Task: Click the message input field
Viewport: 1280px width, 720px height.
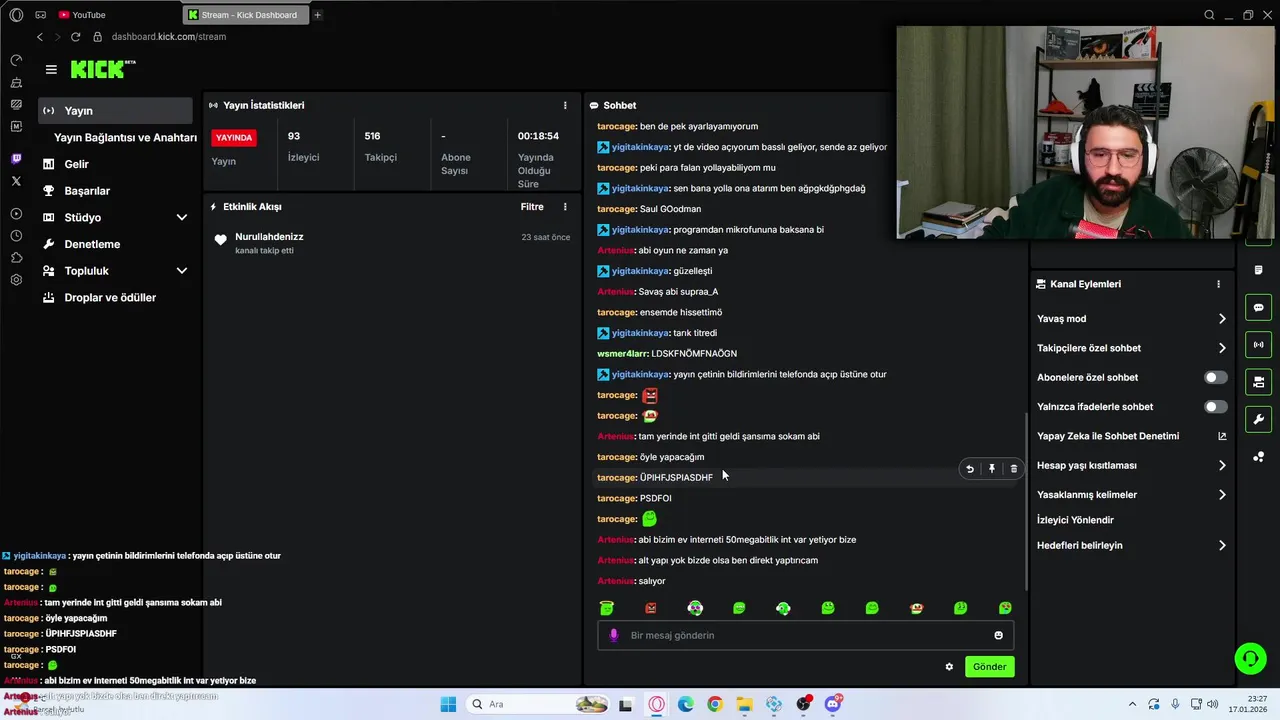Action: coord(805,635)
